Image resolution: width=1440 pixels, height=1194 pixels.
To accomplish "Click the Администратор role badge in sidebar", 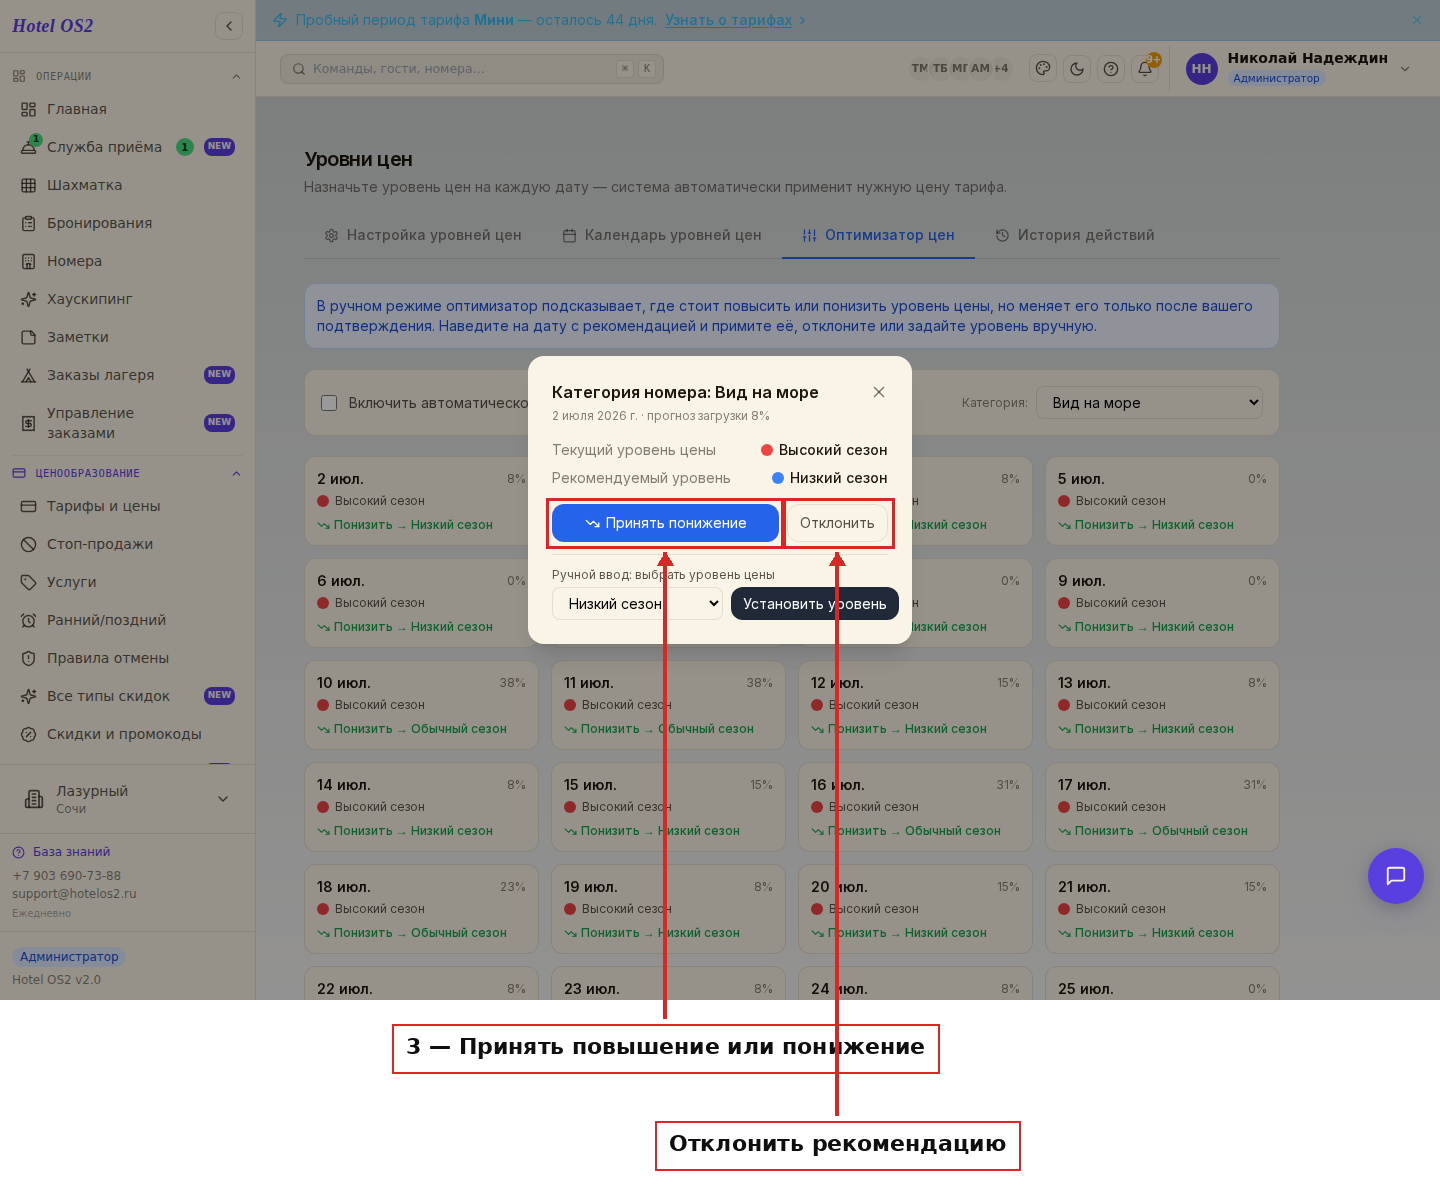I will pyautogui.click(x=69, y=957).
